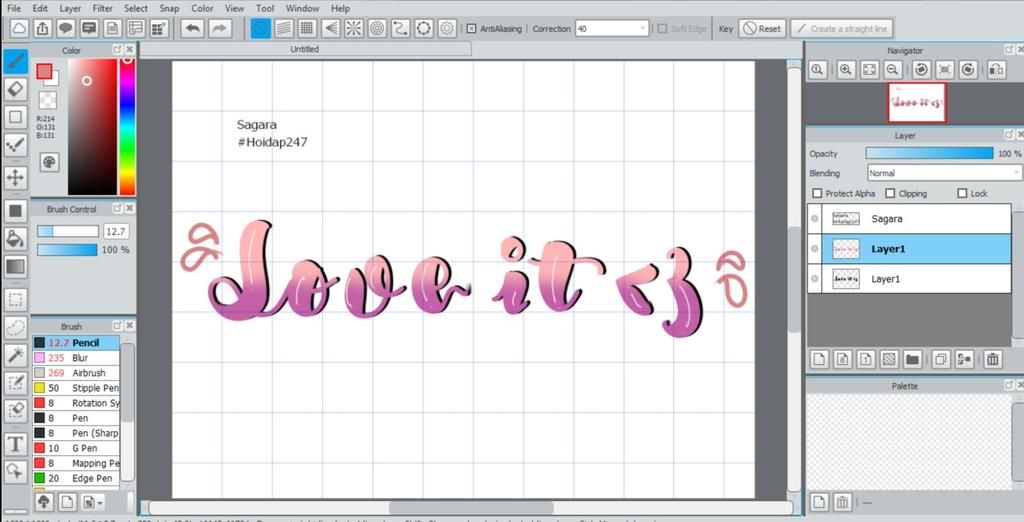The width and height of the screenshot is (1024, 522).
Task: Select the Move tool
Action: (16, 178)
